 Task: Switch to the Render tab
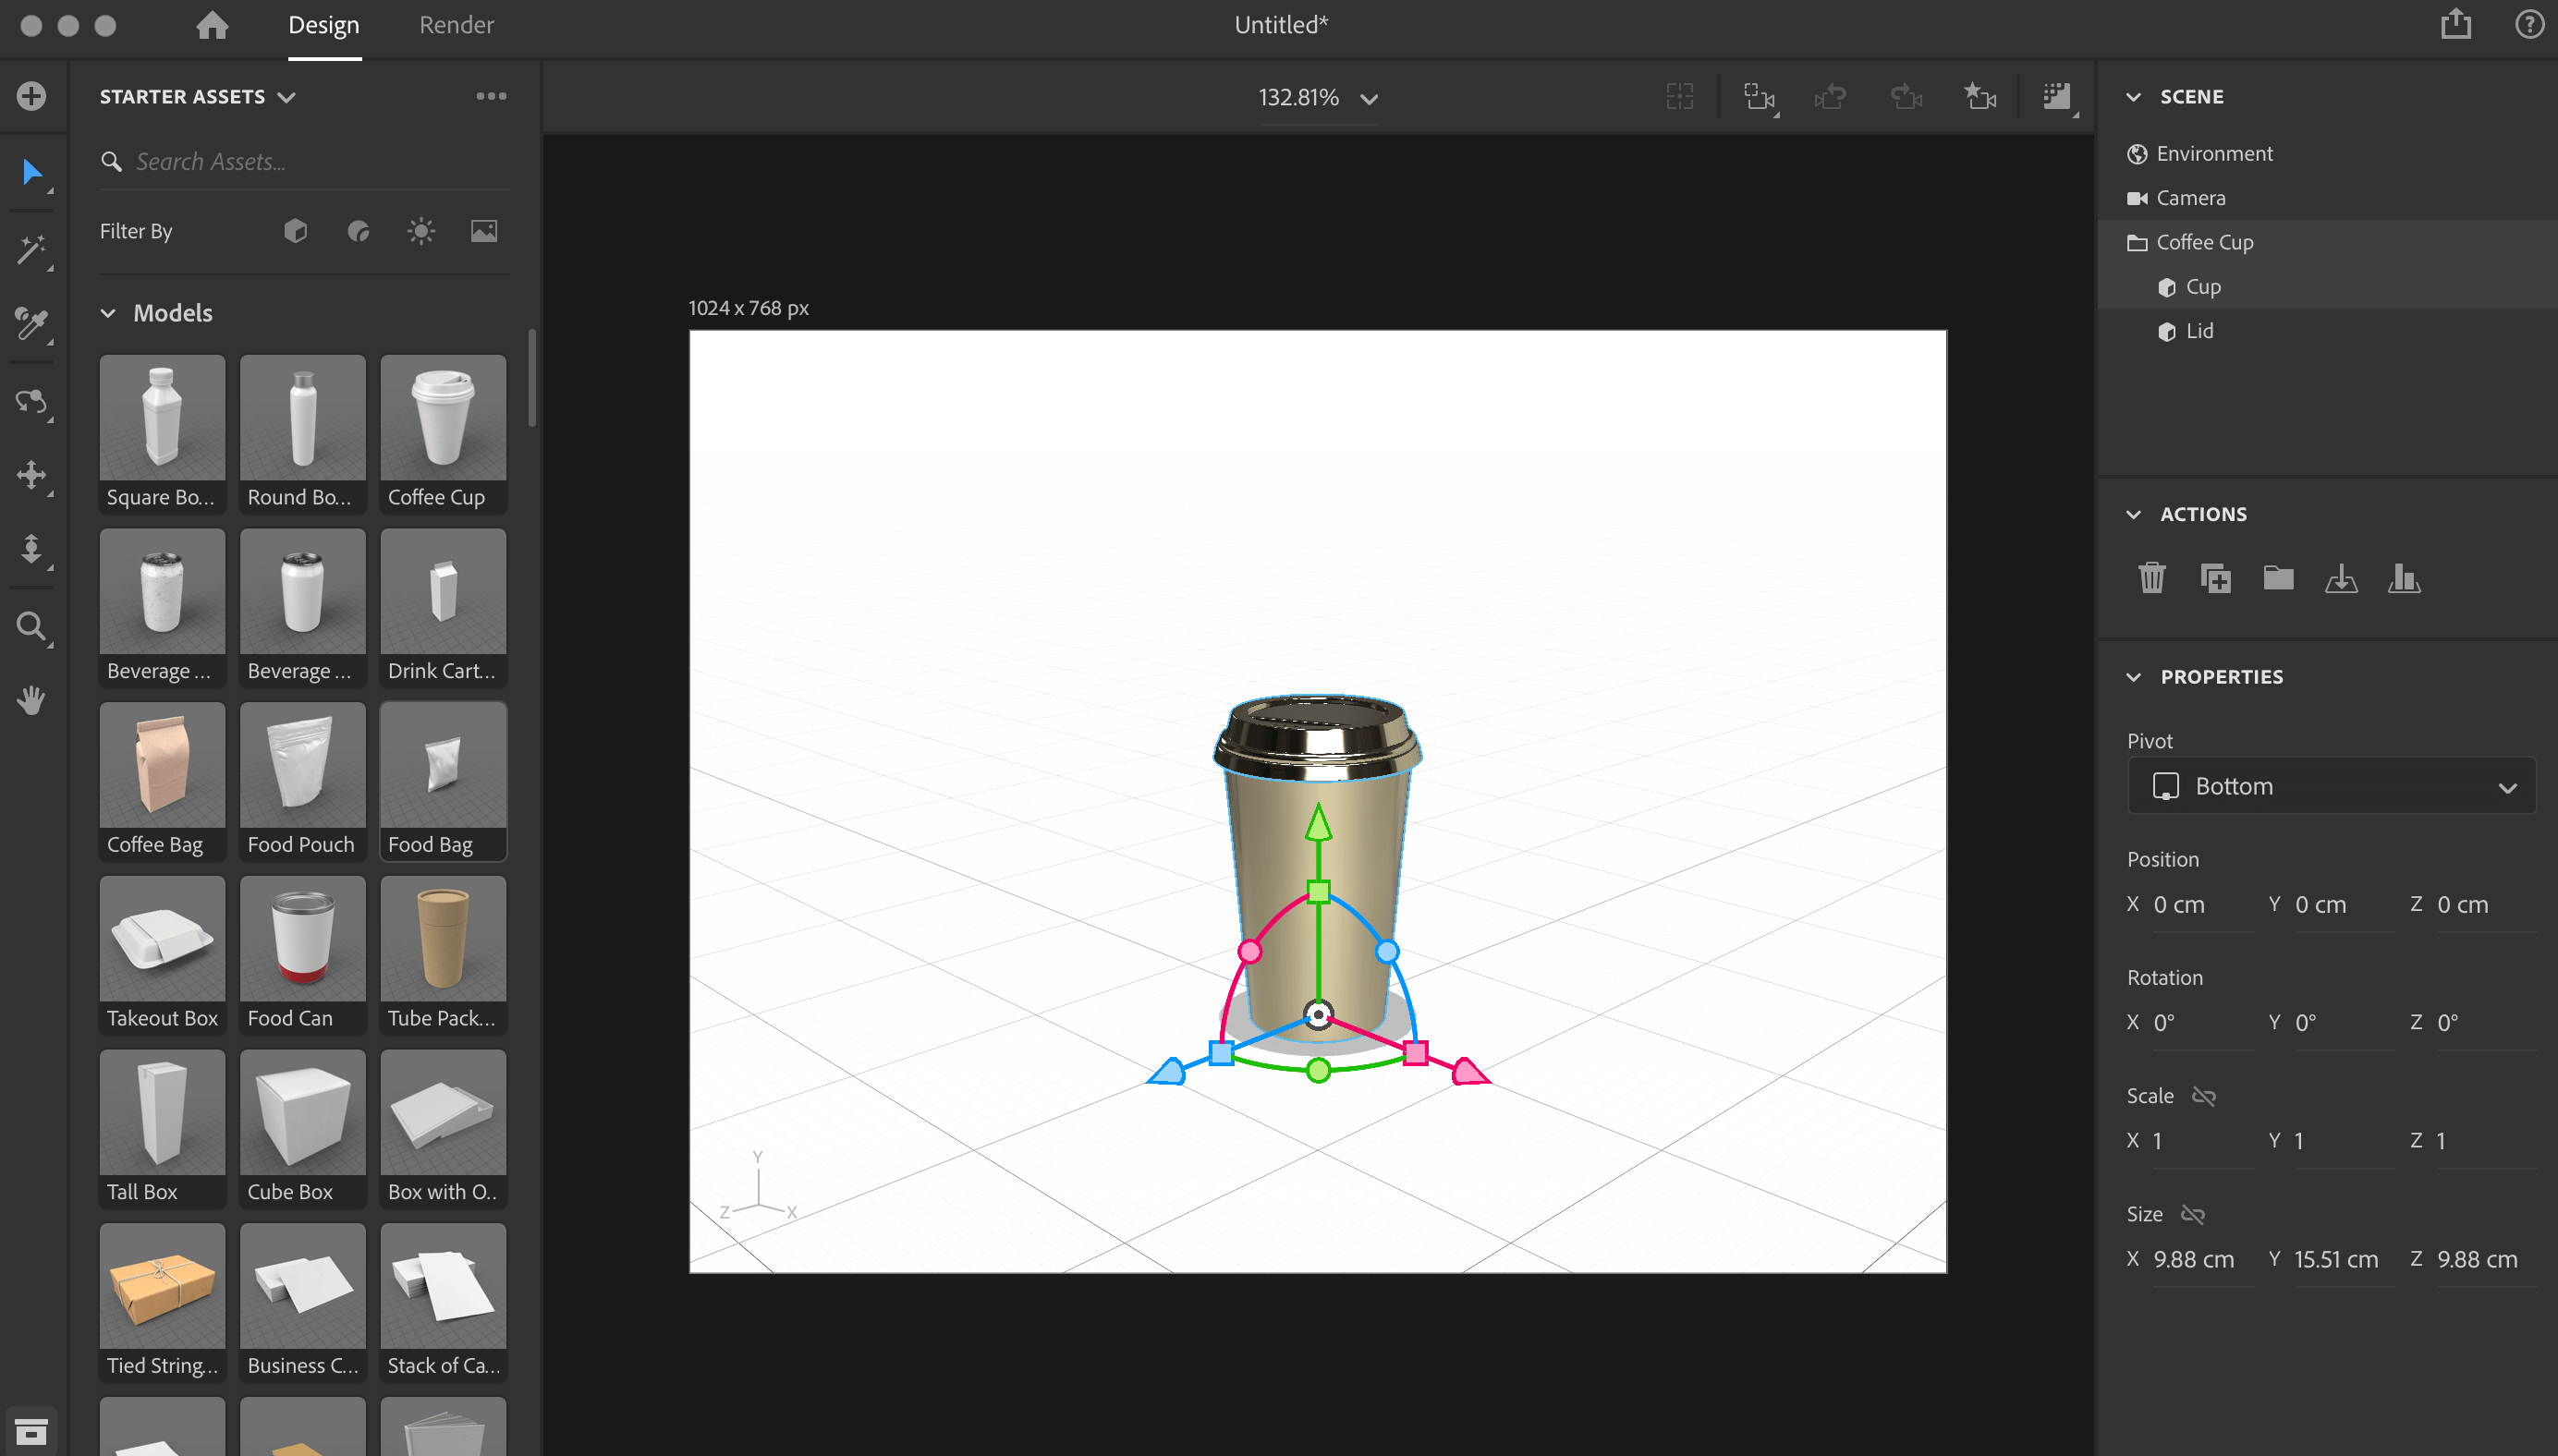[456, 24]
